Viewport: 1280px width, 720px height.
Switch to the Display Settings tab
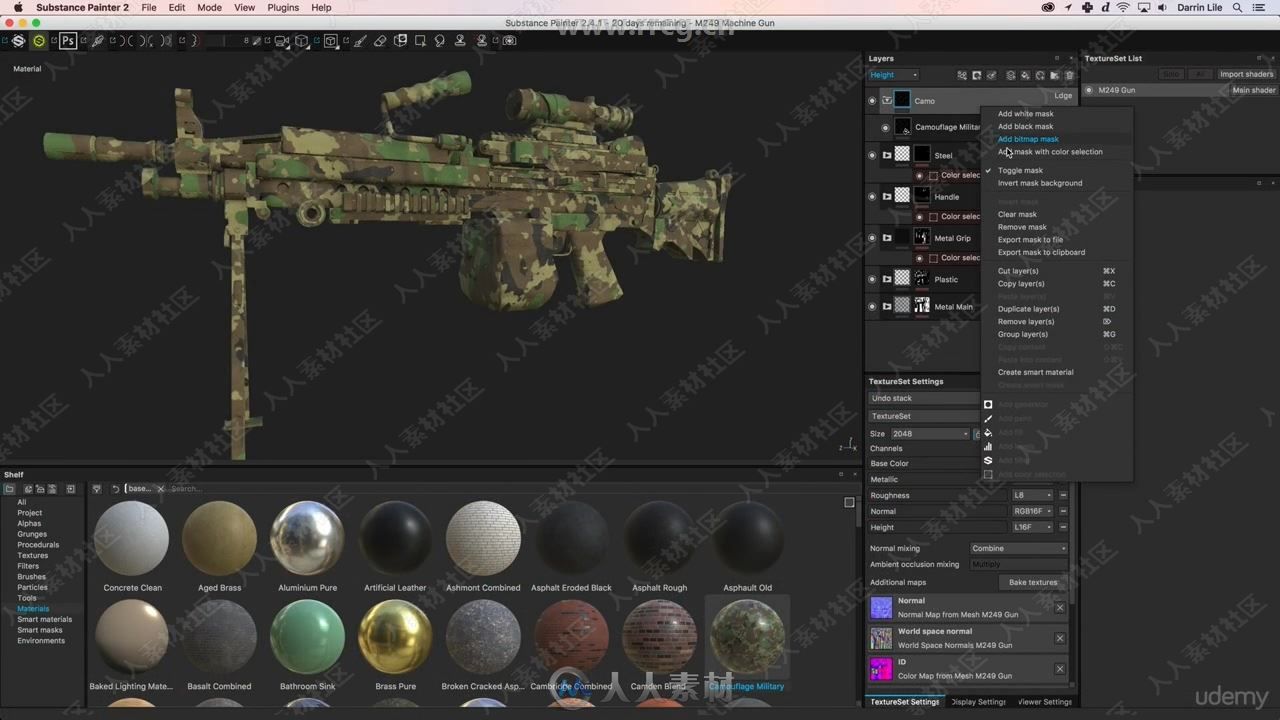978,702
